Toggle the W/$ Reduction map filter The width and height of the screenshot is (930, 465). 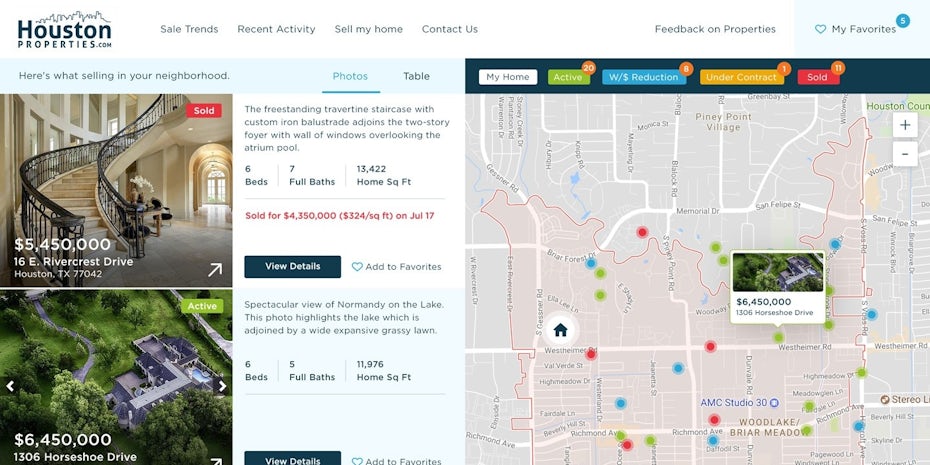(x=644, y=77)
